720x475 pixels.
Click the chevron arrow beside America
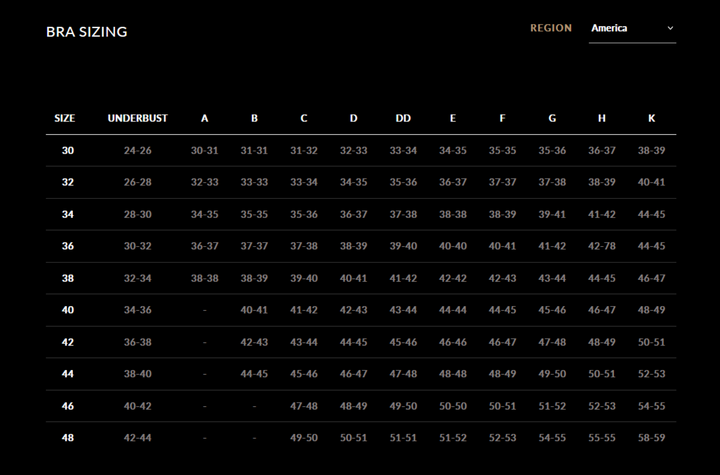tap(670, 29)
